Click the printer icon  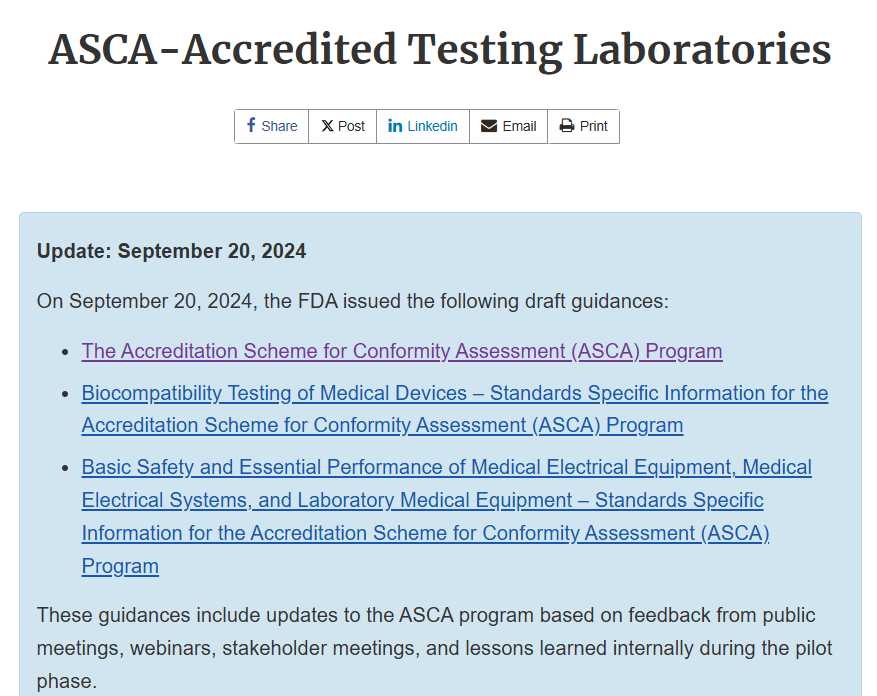567,126
